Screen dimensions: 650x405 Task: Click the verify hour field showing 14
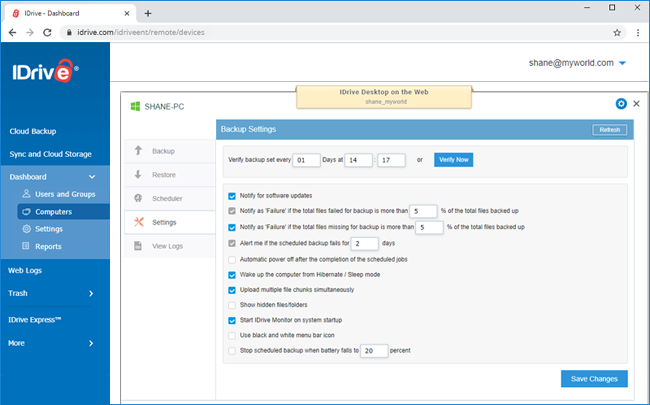359,160
